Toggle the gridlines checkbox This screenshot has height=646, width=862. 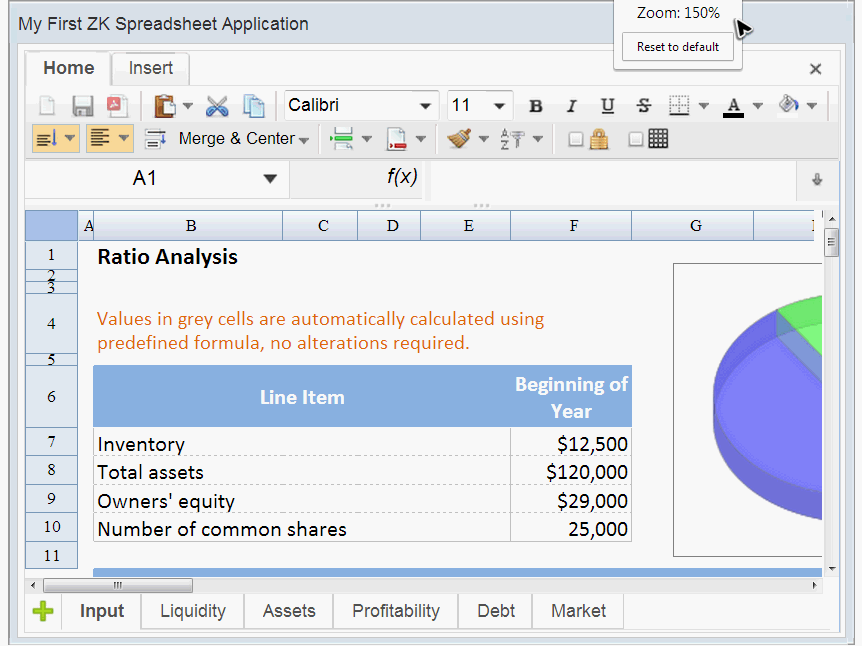point(636,140)
